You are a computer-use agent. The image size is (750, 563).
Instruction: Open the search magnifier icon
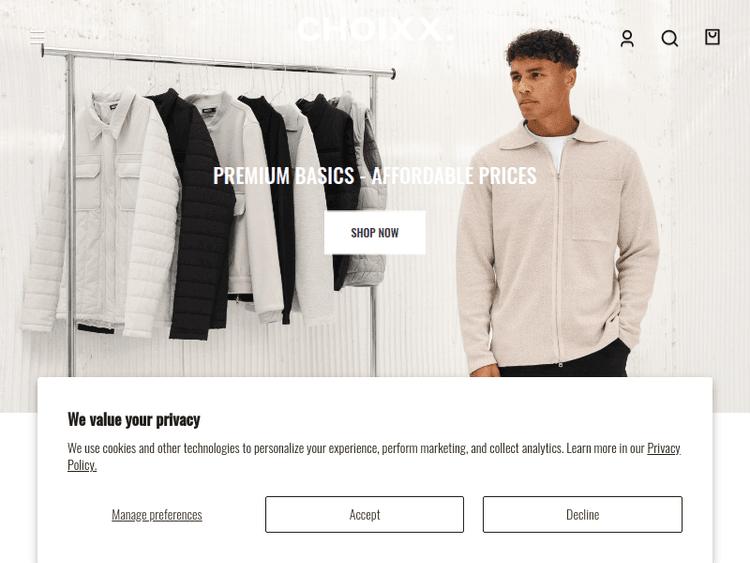670,38
